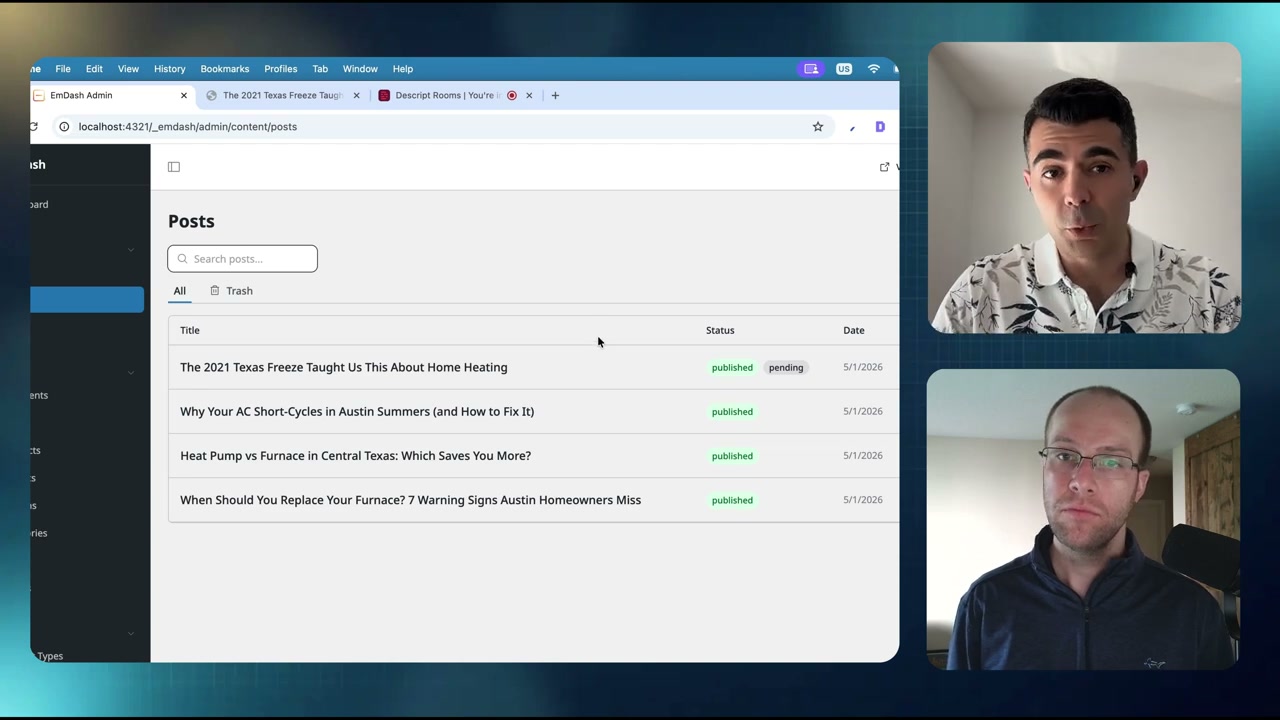
Task: Click the date of Heat Pump post
Action: (x=863, y=455)
